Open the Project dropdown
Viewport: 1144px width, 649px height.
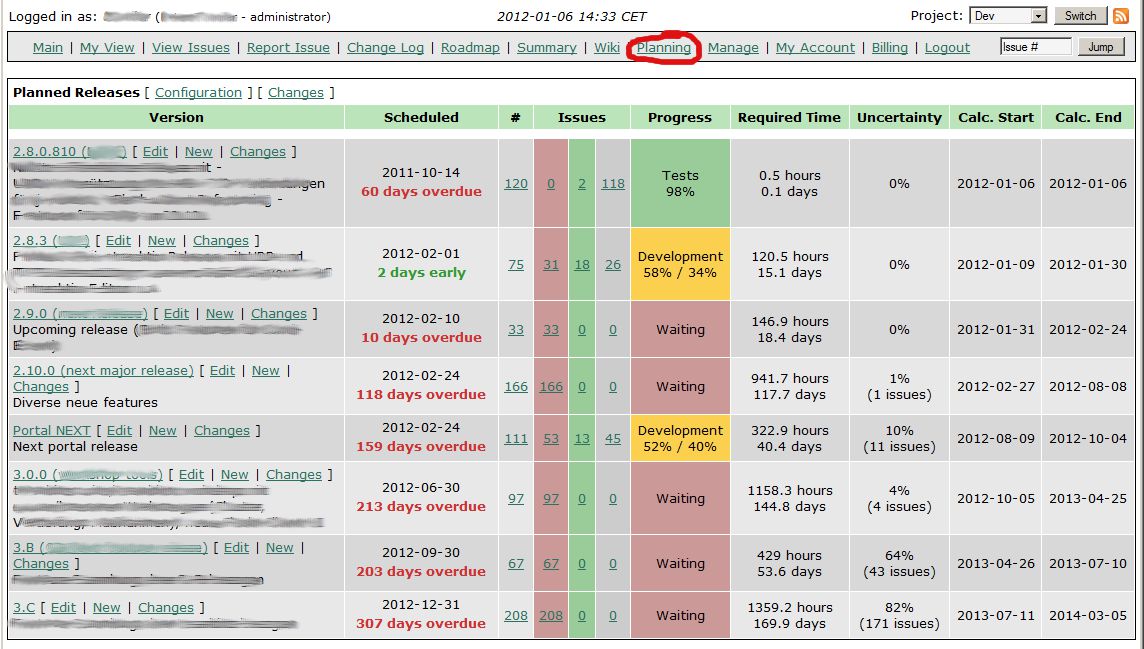click(1008, 16)
